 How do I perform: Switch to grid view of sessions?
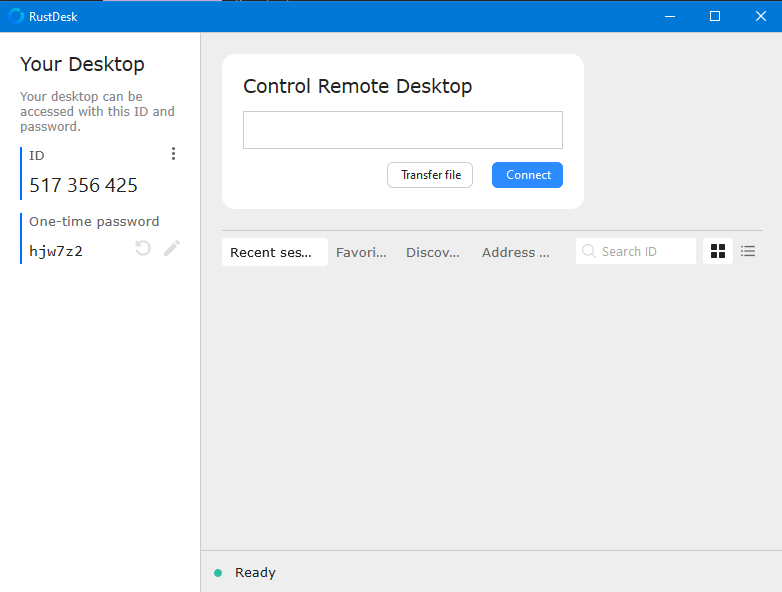(718, 251)
